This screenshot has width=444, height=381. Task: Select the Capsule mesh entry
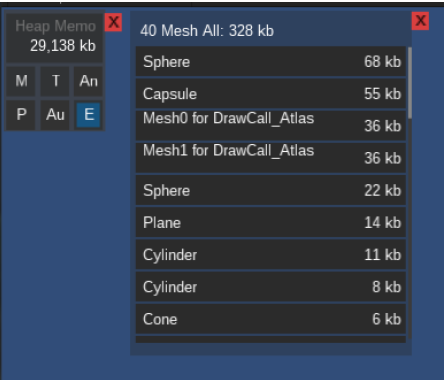point(271,94)
